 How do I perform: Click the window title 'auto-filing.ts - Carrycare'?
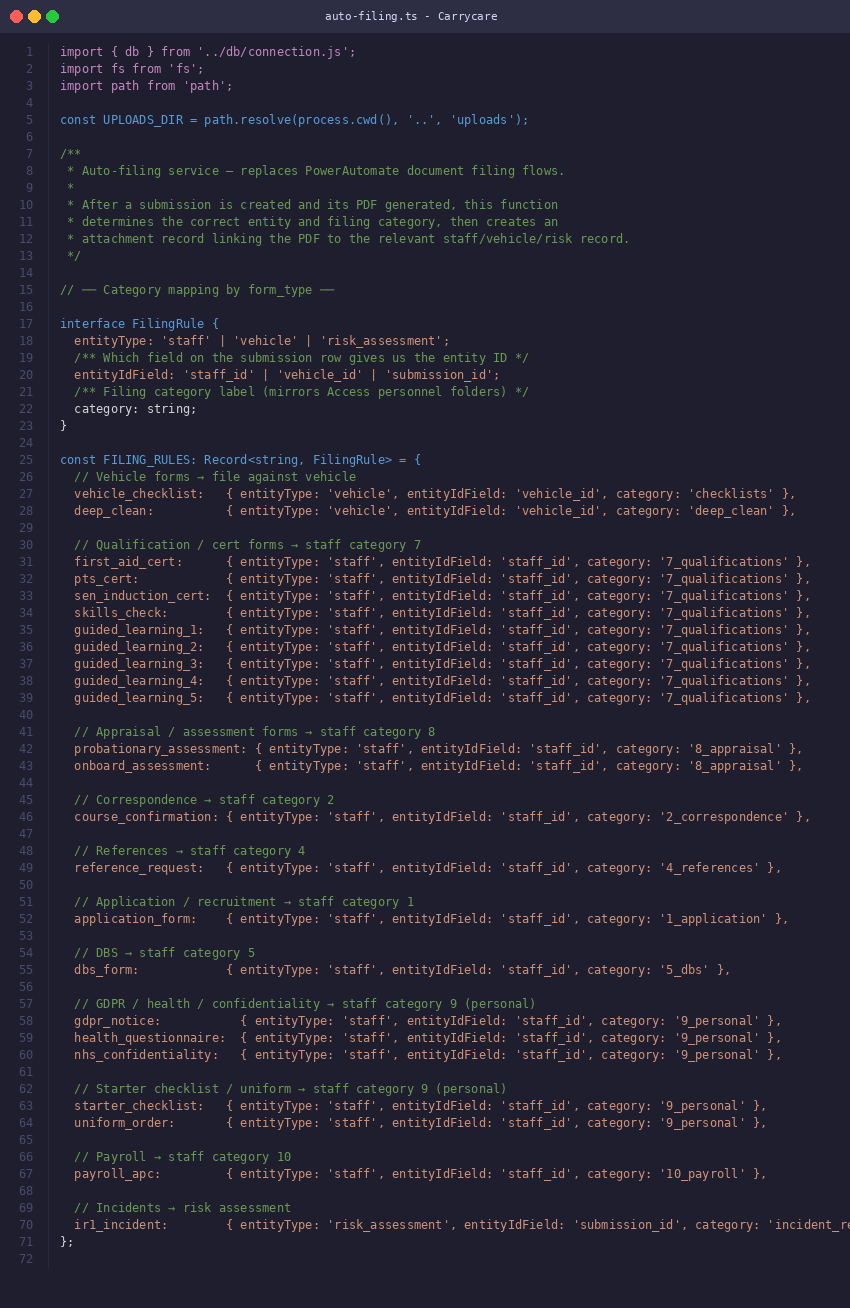pyautogui.click(x=411, y=16)
